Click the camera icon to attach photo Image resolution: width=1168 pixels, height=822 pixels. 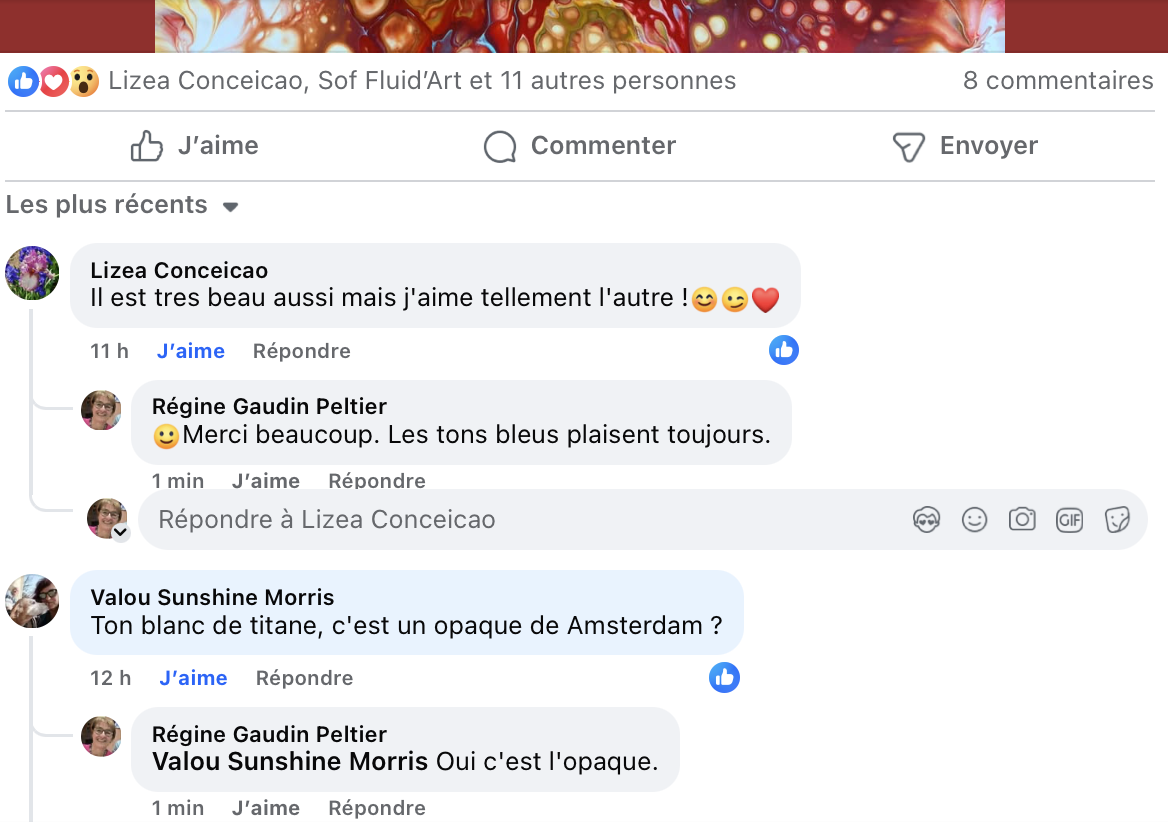pyautogui.click(x=1022, y=520)
